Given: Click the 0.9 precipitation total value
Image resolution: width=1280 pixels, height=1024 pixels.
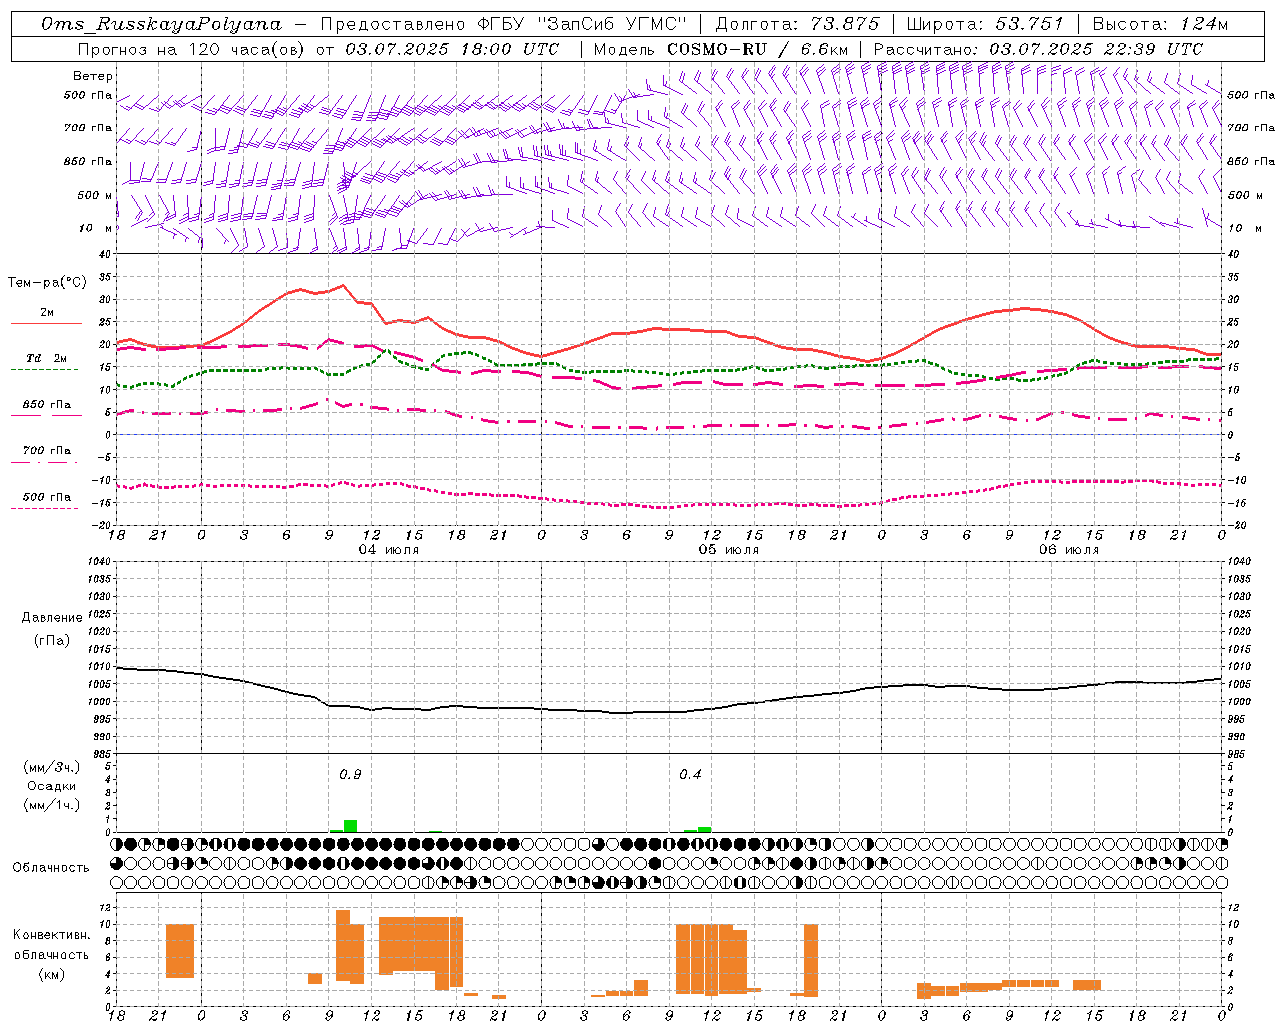Looking at the screenshot, I should coord(350,774).
